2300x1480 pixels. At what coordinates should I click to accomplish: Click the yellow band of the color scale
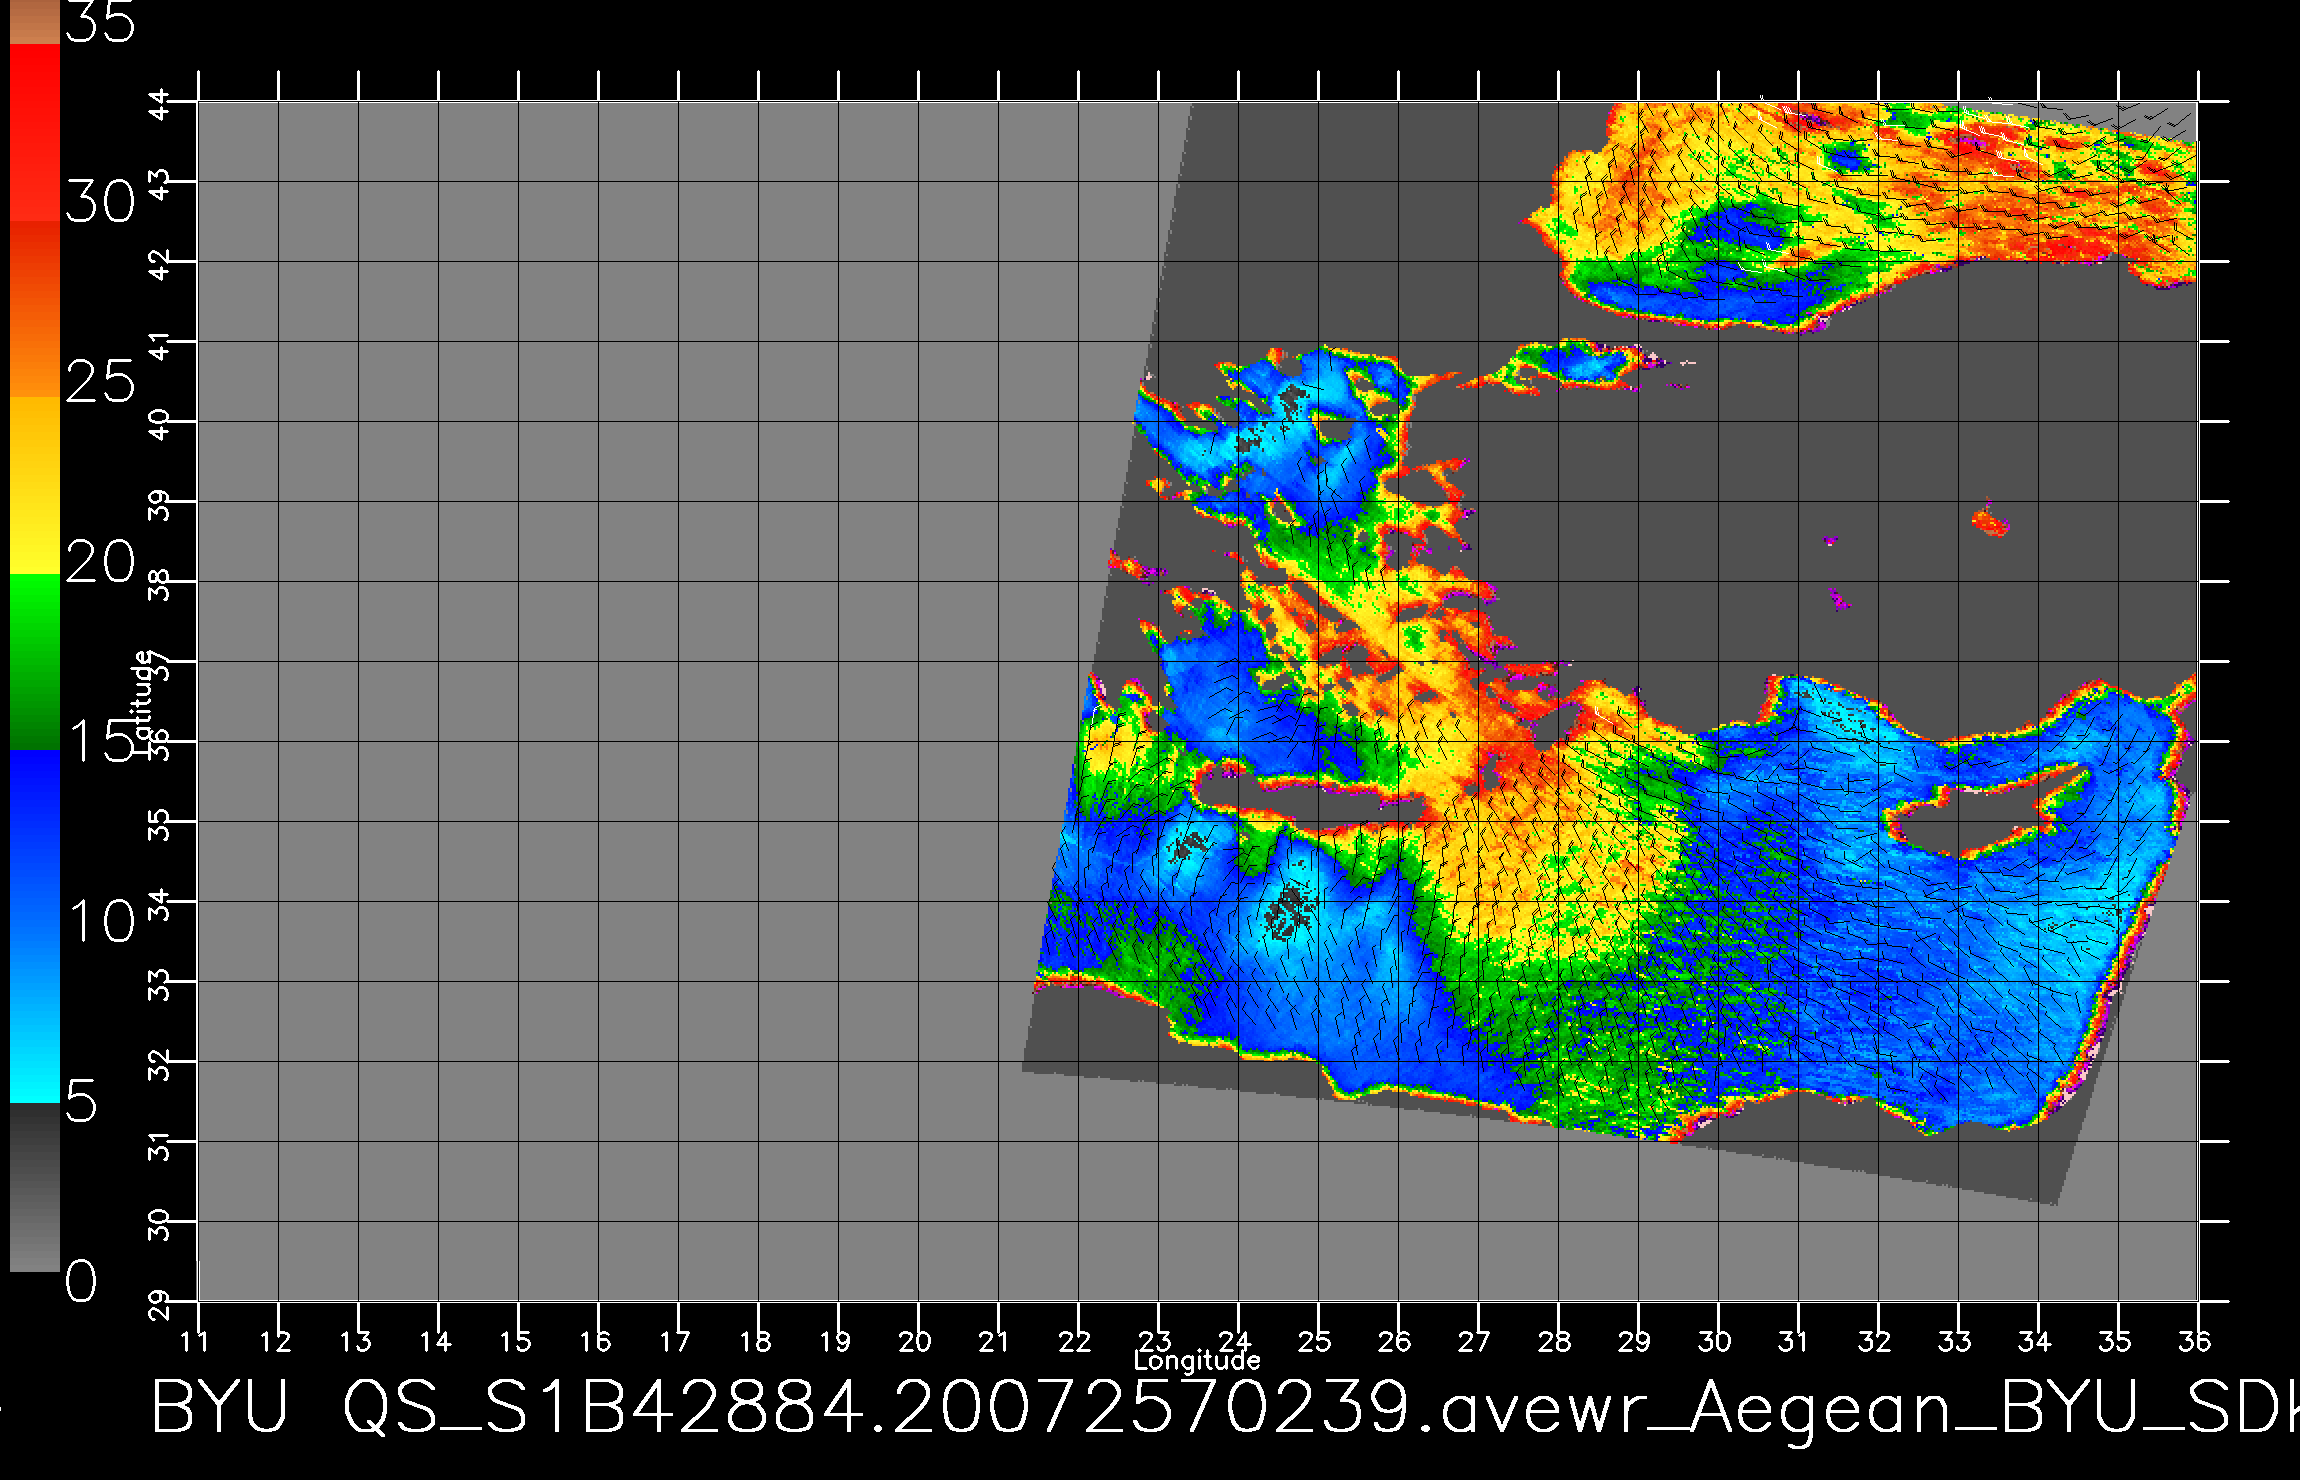[35, 486]
